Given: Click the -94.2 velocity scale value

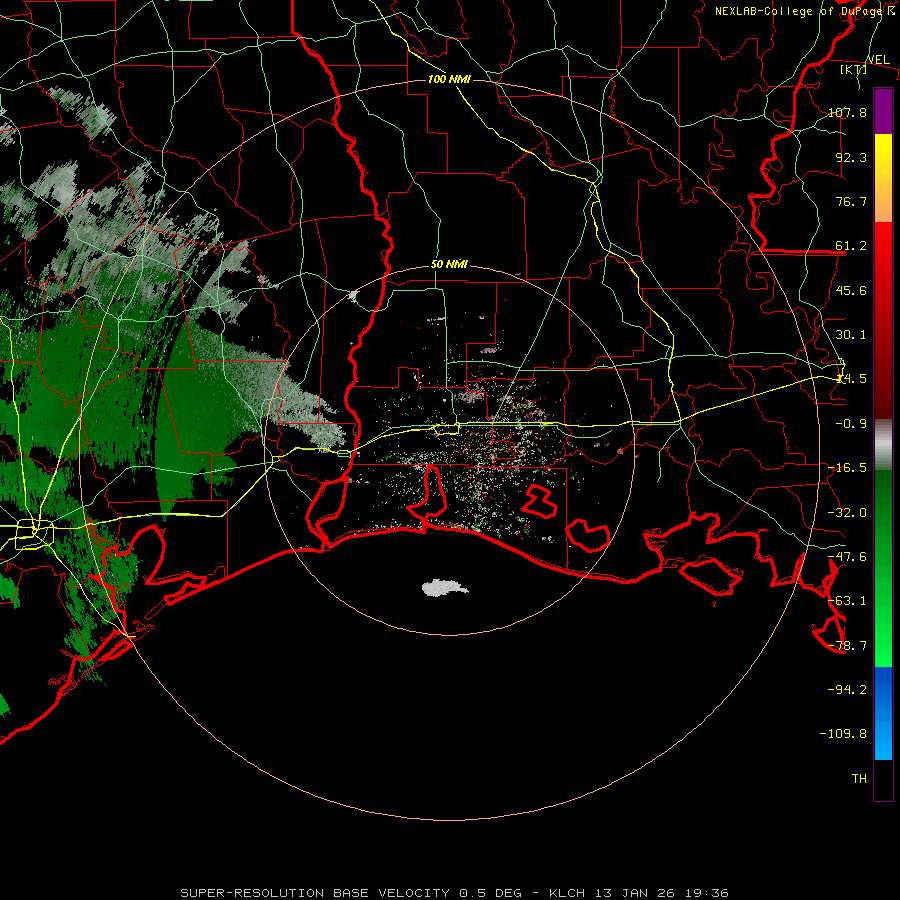Looking at the screenshot, I should pyautogui.click(x=847, y=689).
